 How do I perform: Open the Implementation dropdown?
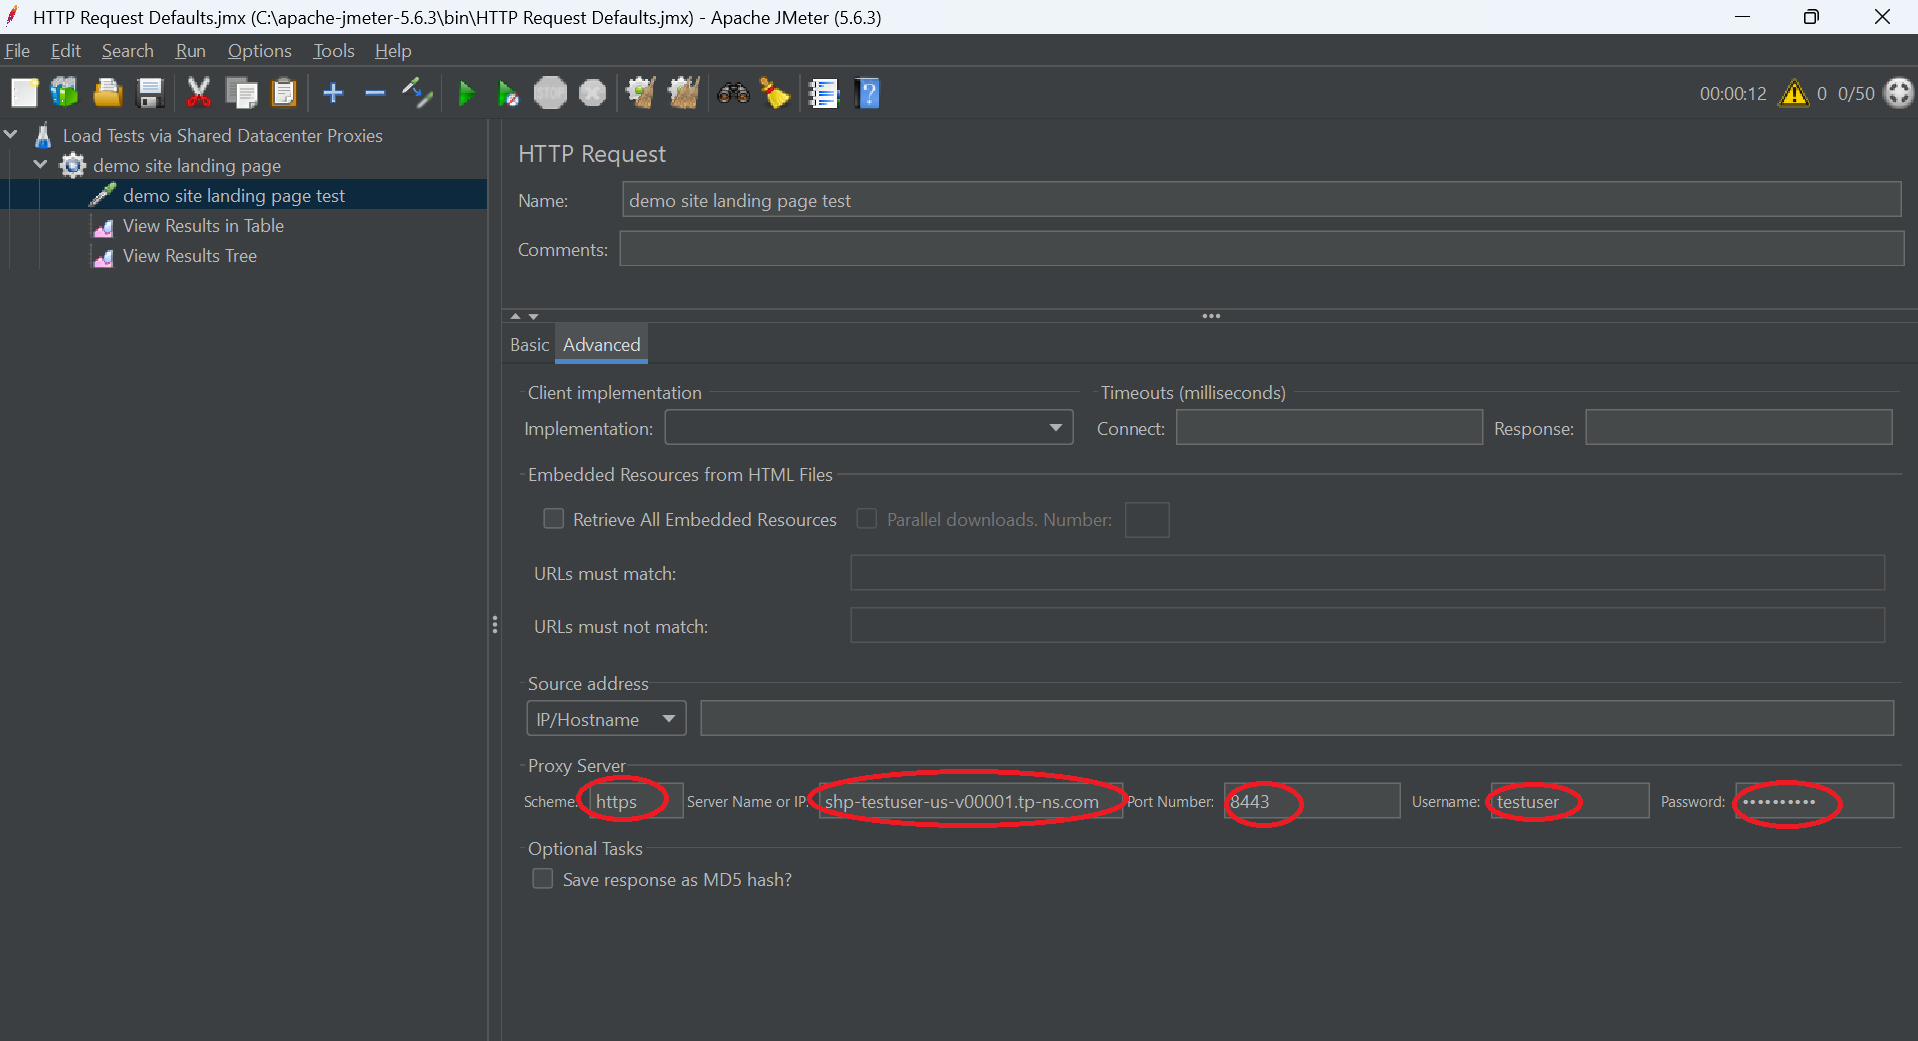click(868, 428)
